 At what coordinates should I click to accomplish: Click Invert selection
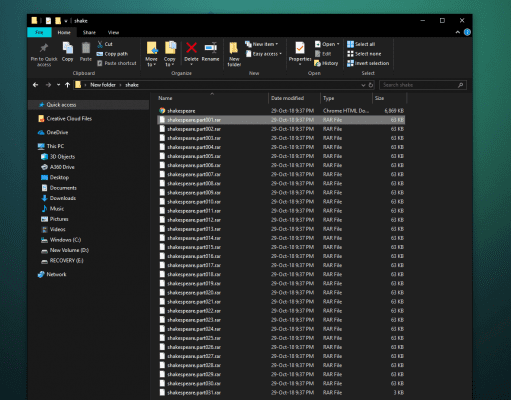pos(368,63)
